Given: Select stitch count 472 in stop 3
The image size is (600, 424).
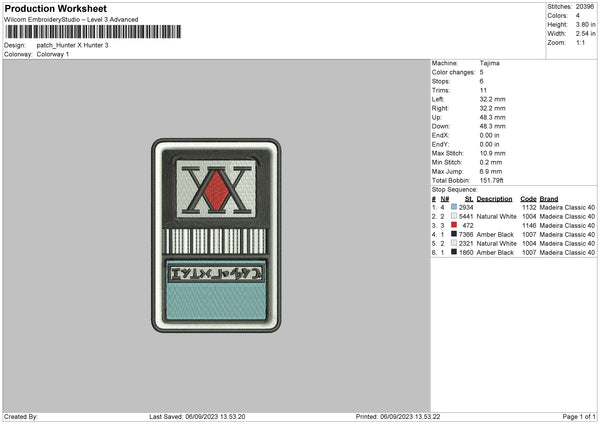Looking at the screenshot, I should click(468, 225).
